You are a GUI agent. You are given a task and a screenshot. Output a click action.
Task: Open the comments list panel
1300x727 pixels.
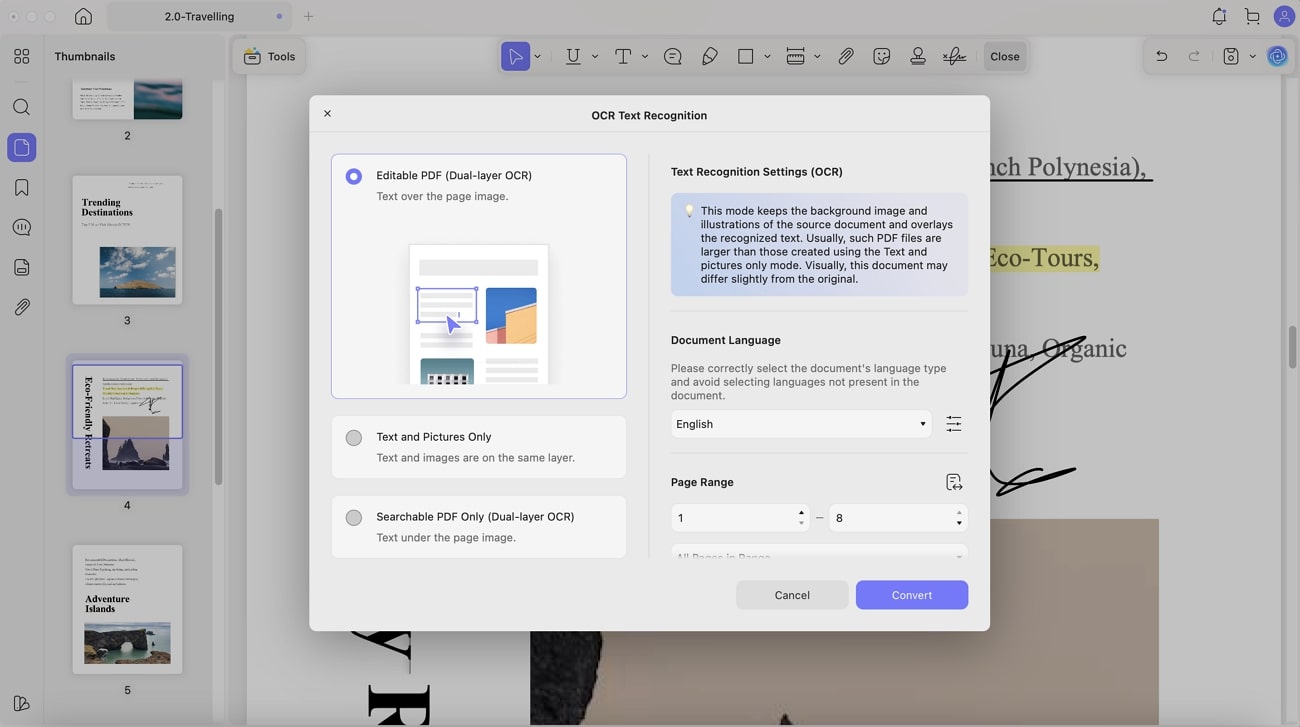pyautogui.click(x=22, y=228)
